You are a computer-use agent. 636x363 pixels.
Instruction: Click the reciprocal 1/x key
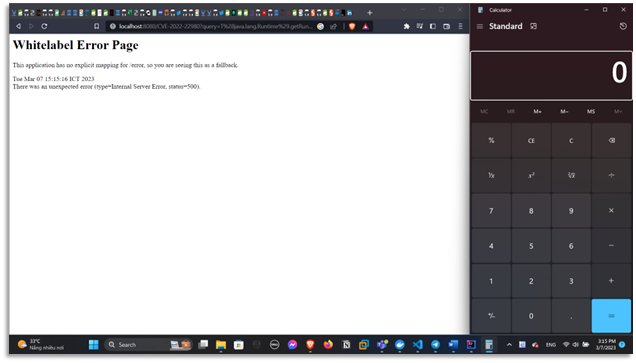491,175
